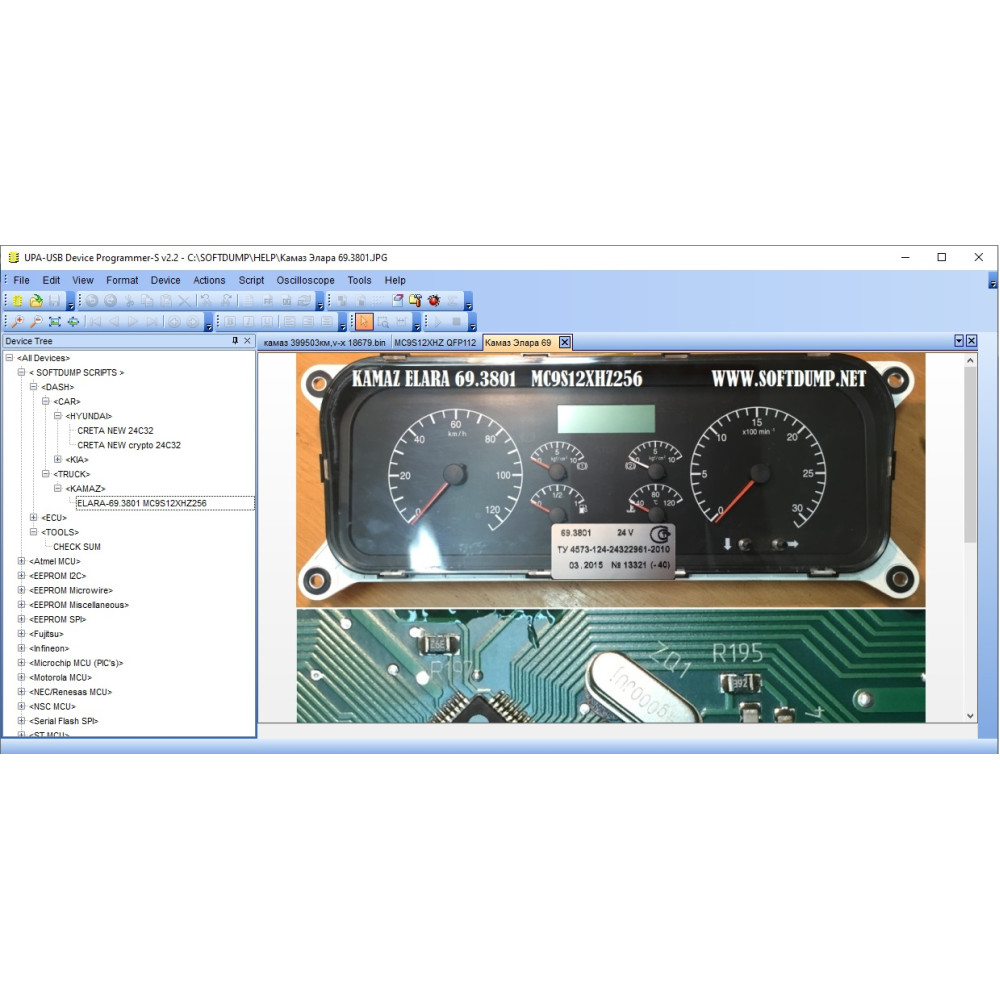Click the eraser icon in toolbar

pos(397,300)
